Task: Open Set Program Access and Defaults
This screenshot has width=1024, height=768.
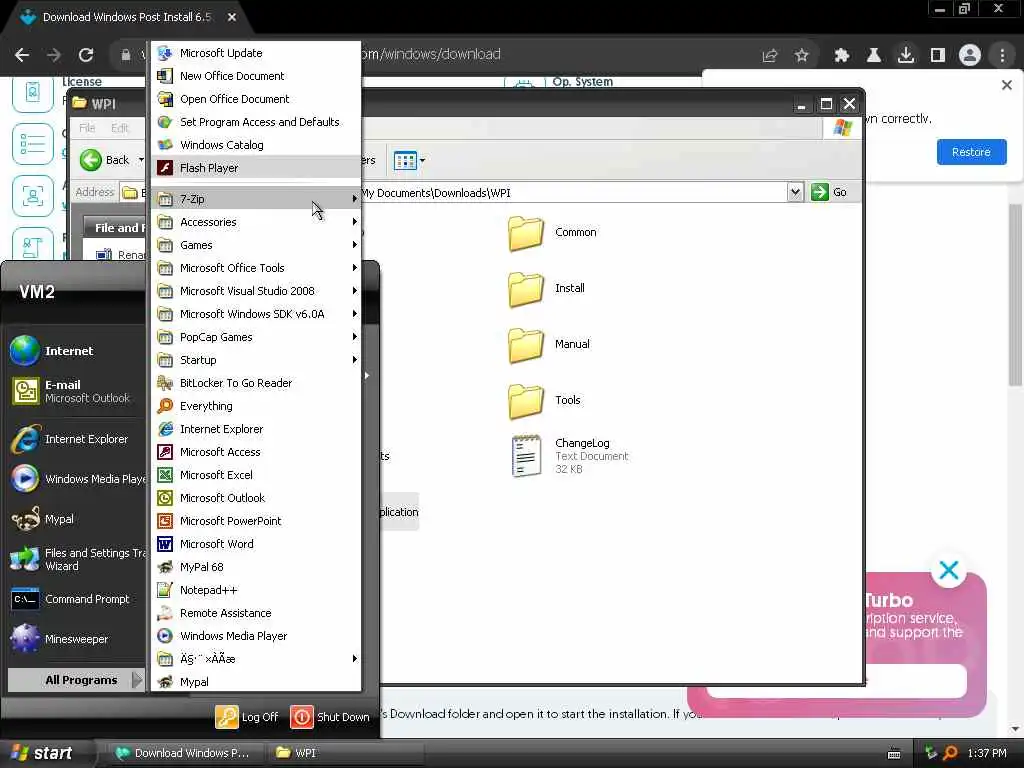Action: 255,121
